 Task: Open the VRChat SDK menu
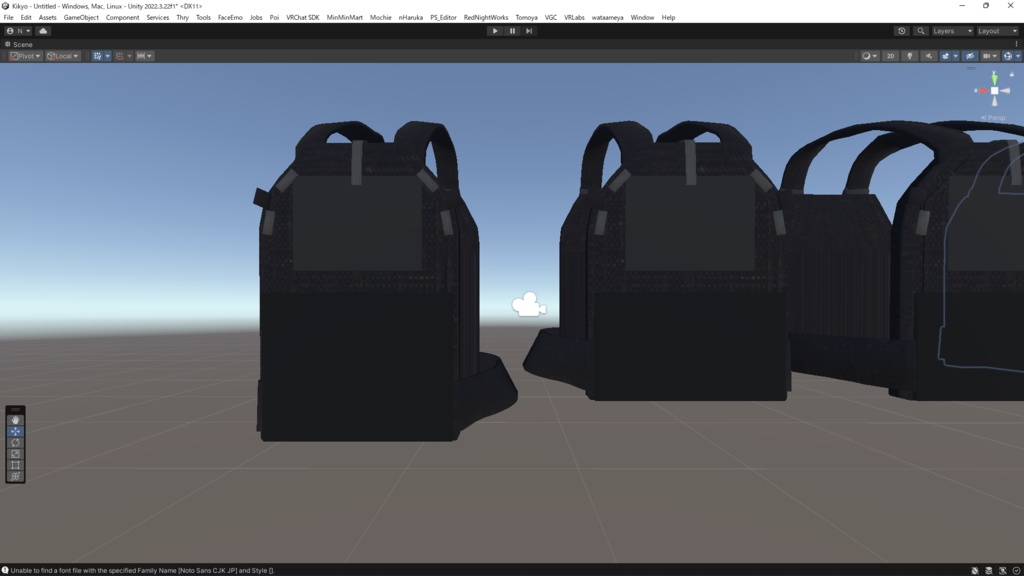pyautogui.click(x=302, y=18)
